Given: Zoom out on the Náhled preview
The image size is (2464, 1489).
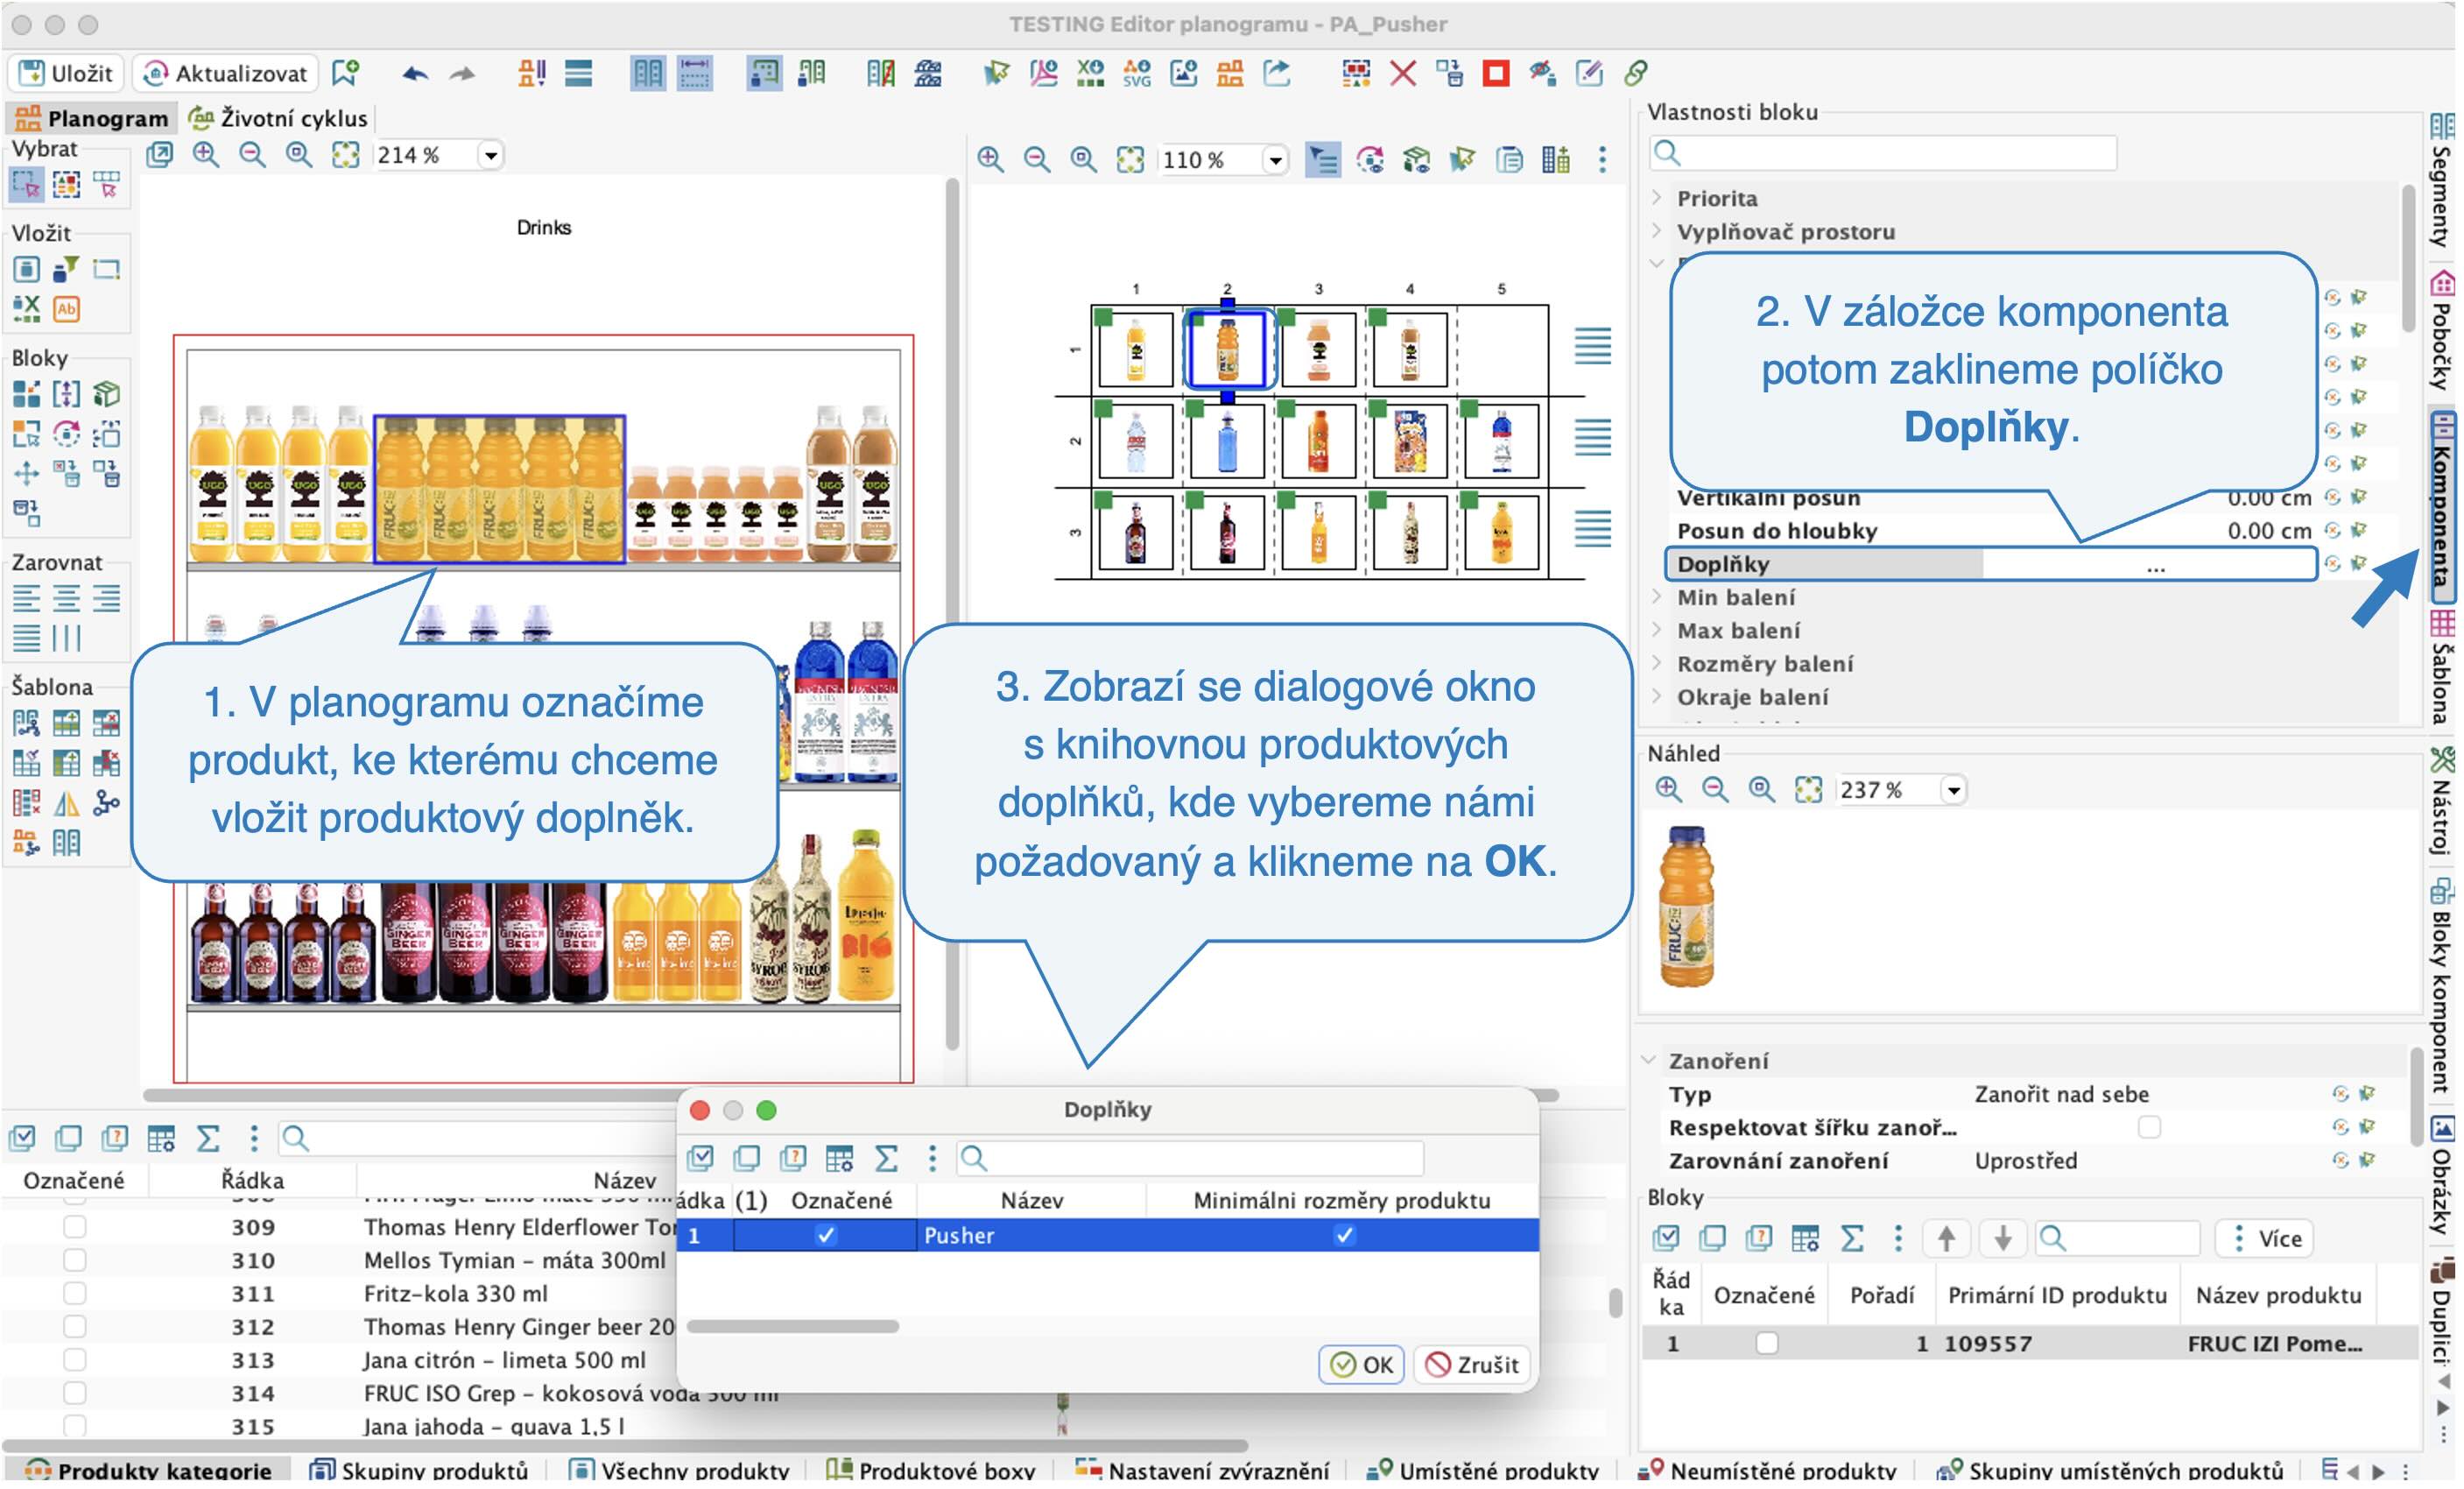Looking at the screenshot, I should point(1715,789).
